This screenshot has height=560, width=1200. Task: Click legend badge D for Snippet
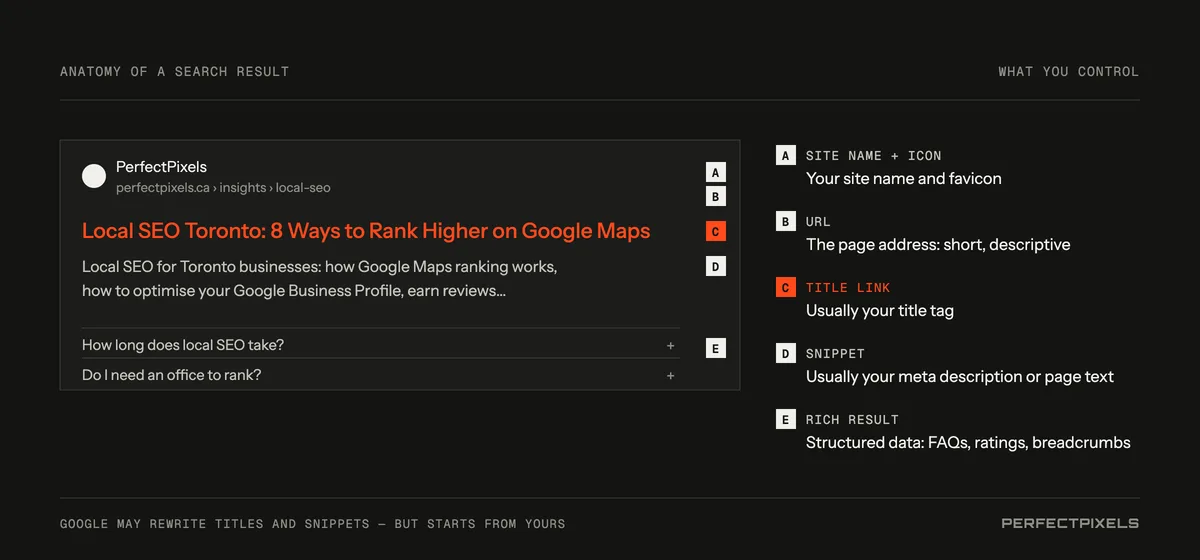coord(786,353)
